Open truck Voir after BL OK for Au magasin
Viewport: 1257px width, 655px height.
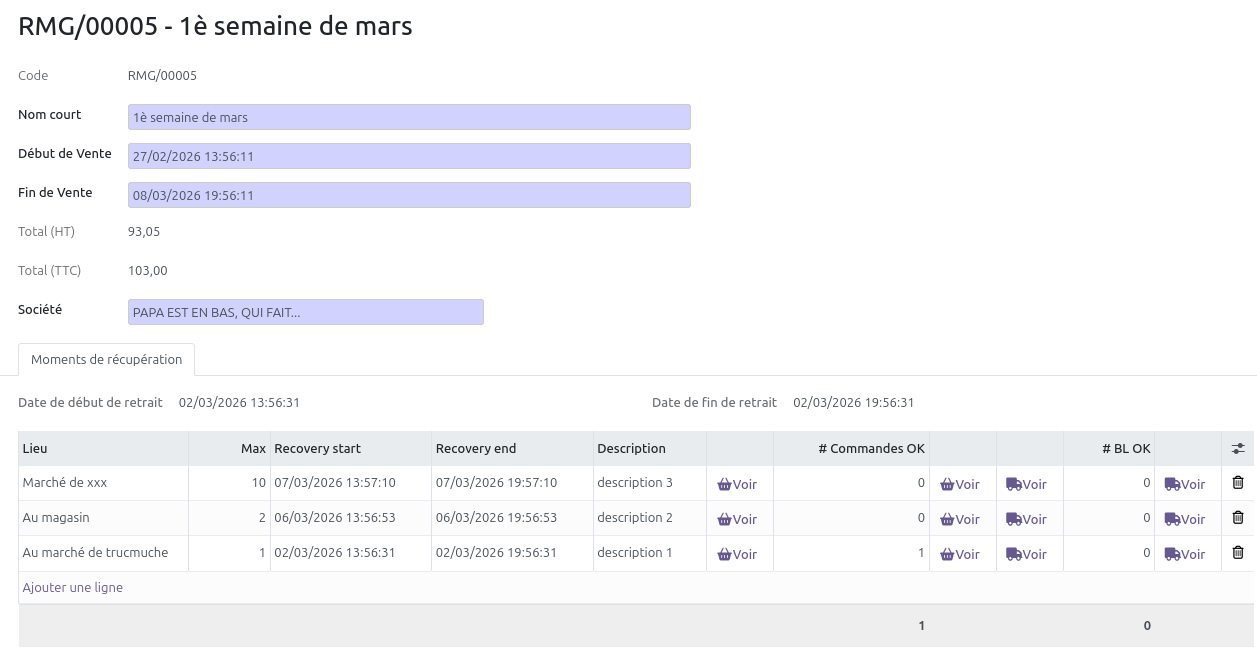pyautogui.click(x=1185, y=519)
